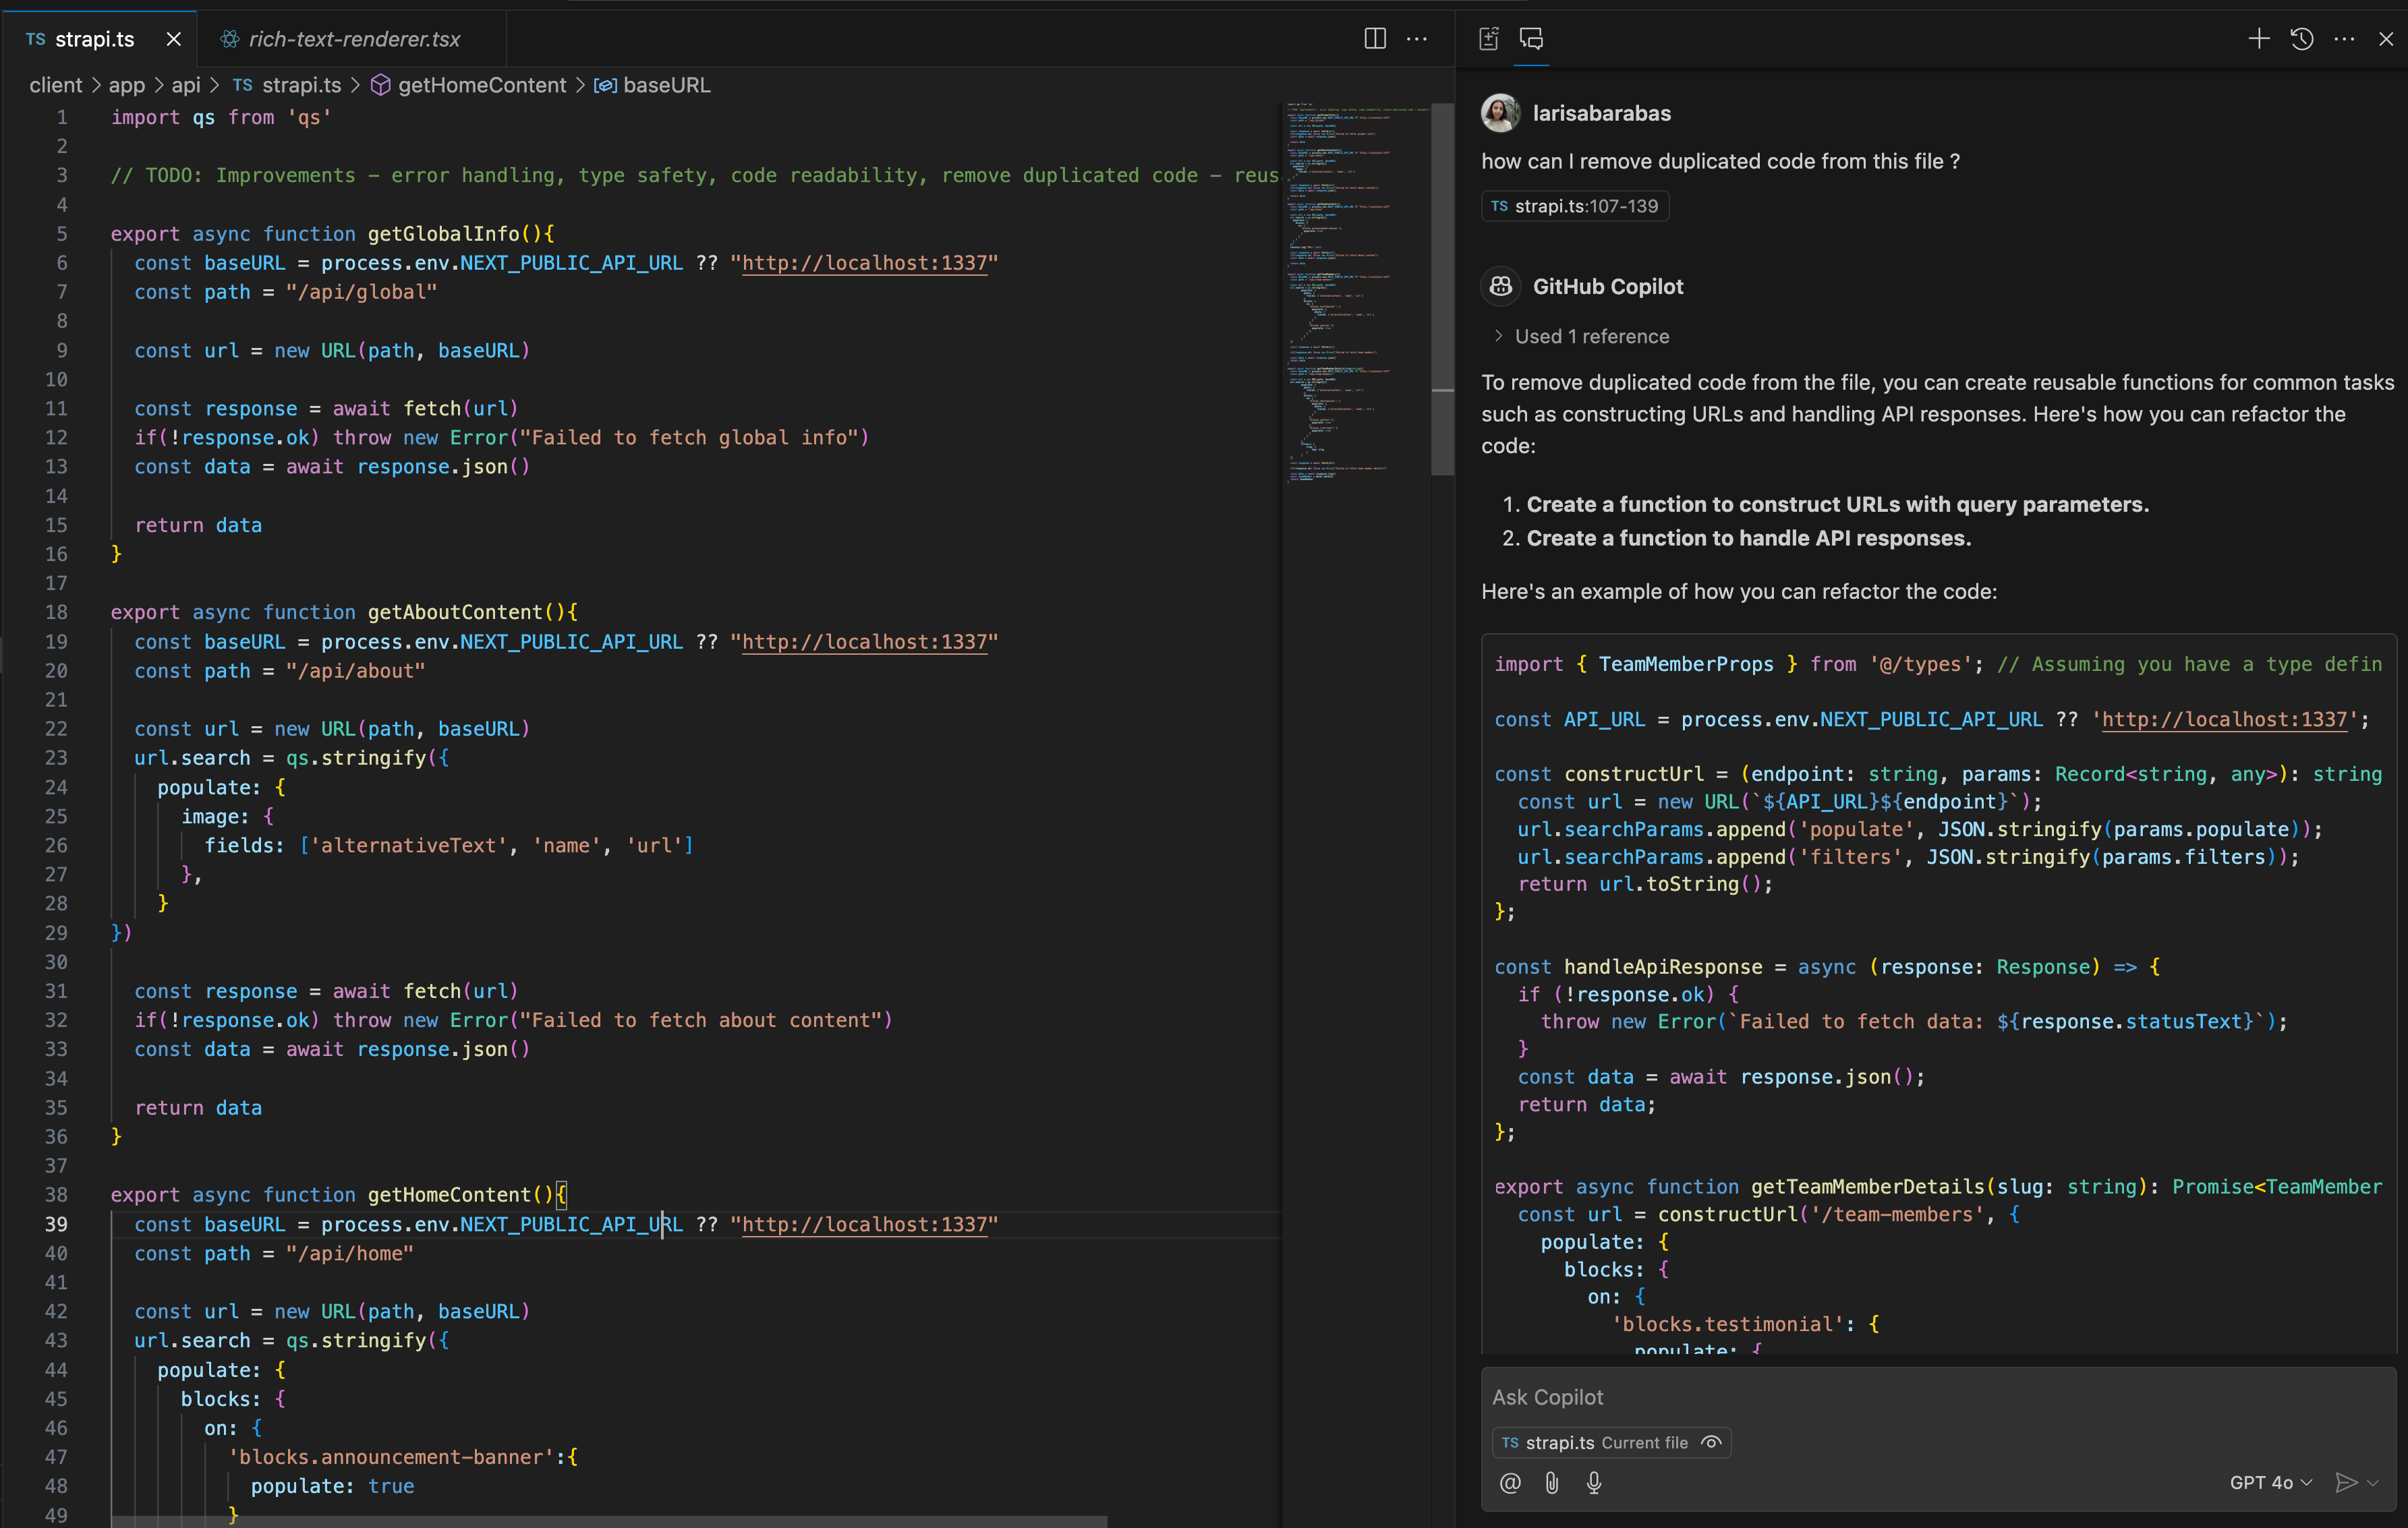Click the split editor right icon
Viewport: 2408px width, 1528px height.
1375,39
